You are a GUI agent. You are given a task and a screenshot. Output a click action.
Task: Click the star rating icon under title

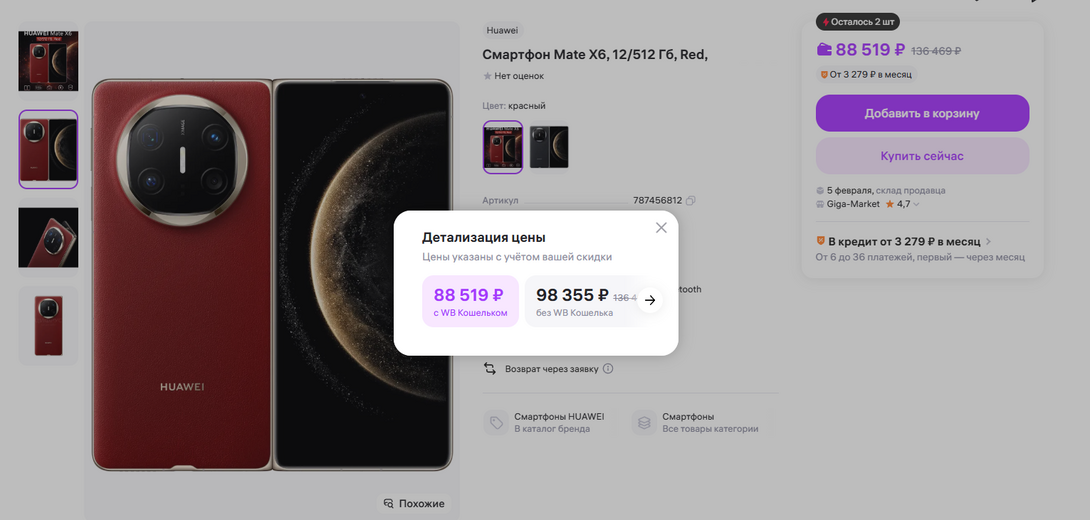click(488, 75)
